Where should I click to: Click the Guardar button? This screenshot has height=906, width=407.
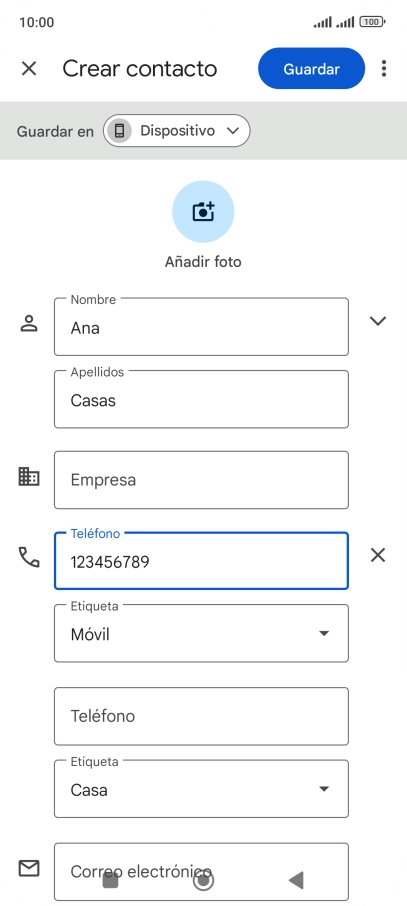point(312,69)
